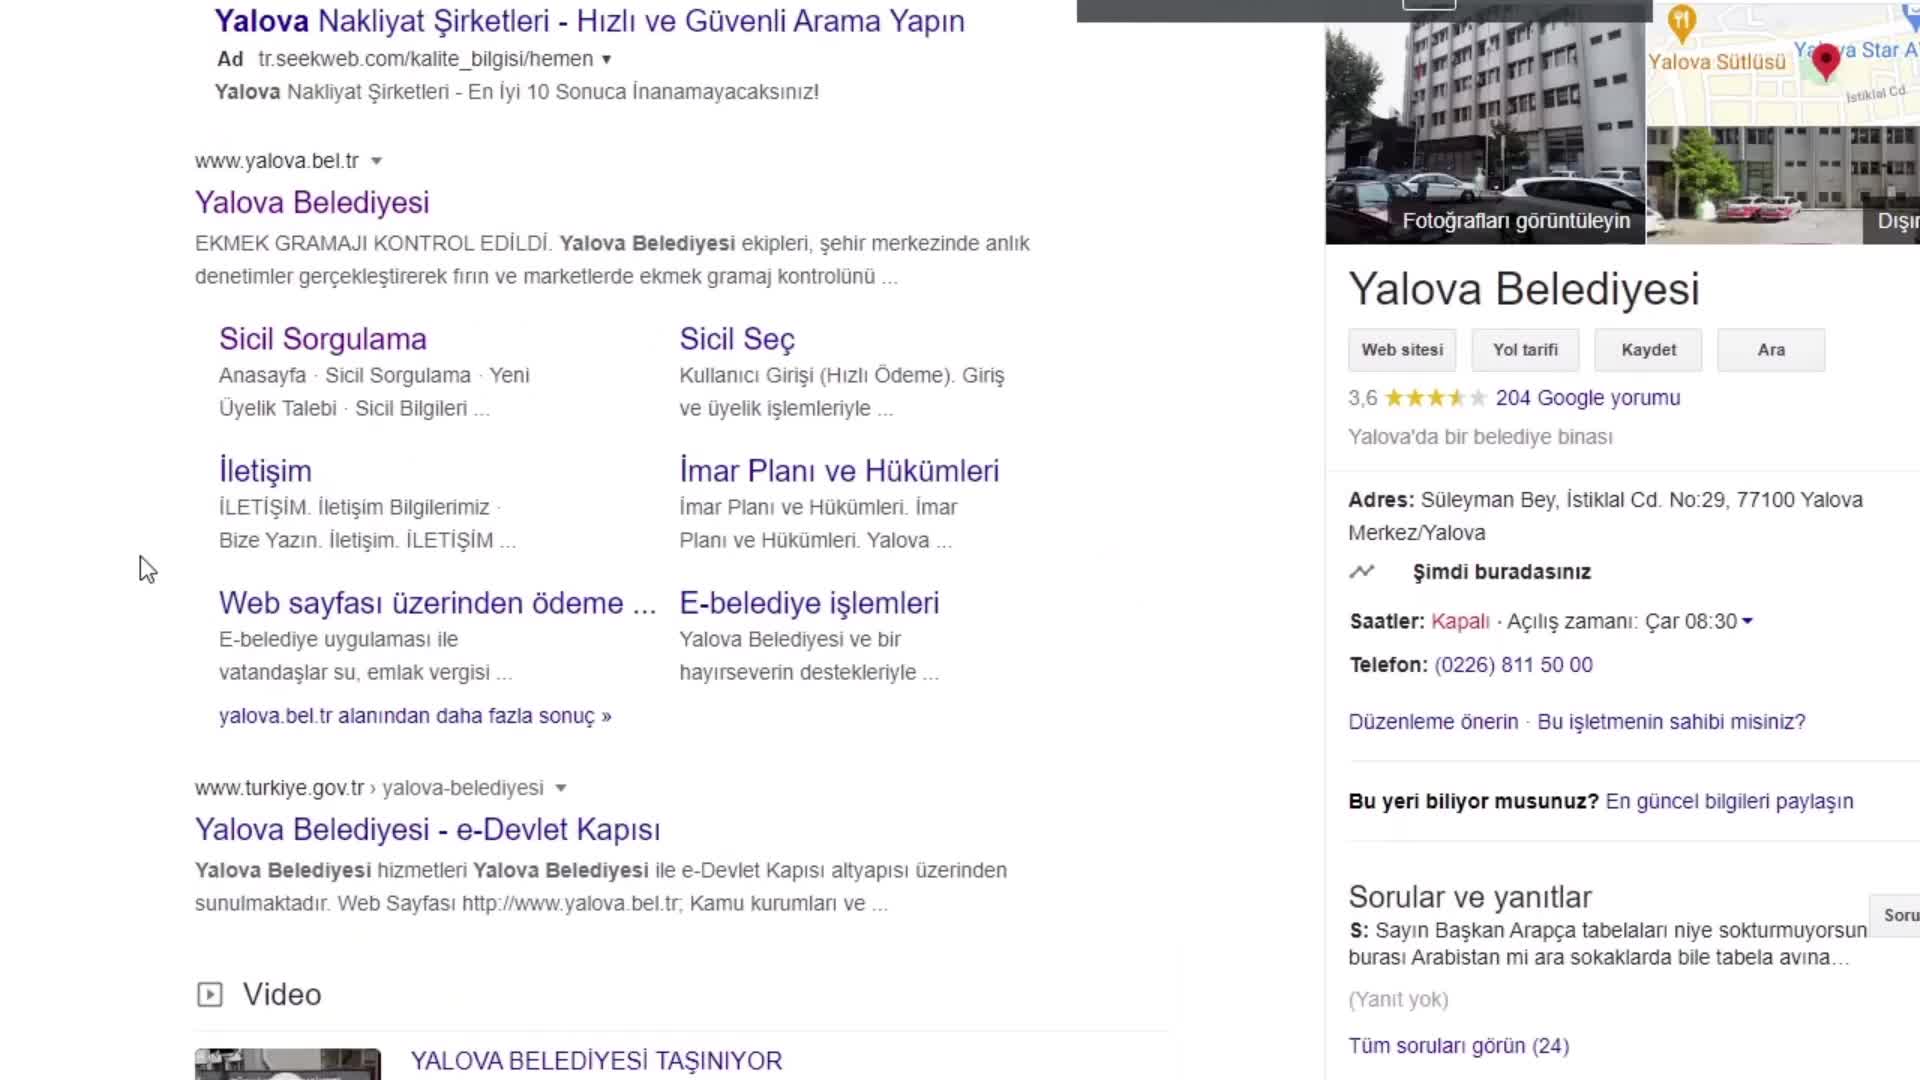
Task: Click the star rating in the knowledge panel
Action: pyautogui.click(x=1436, y=398)
